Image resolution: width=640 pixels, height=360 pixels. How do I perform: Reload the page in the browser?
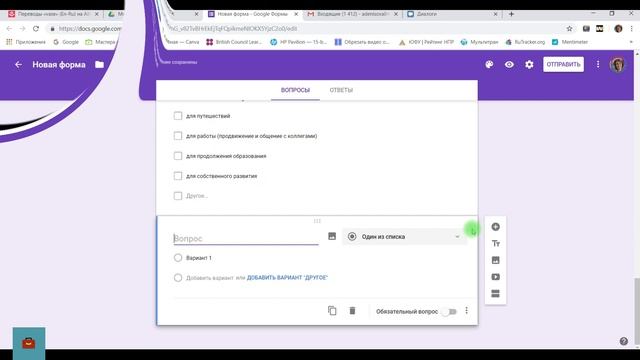click(36, 29)
